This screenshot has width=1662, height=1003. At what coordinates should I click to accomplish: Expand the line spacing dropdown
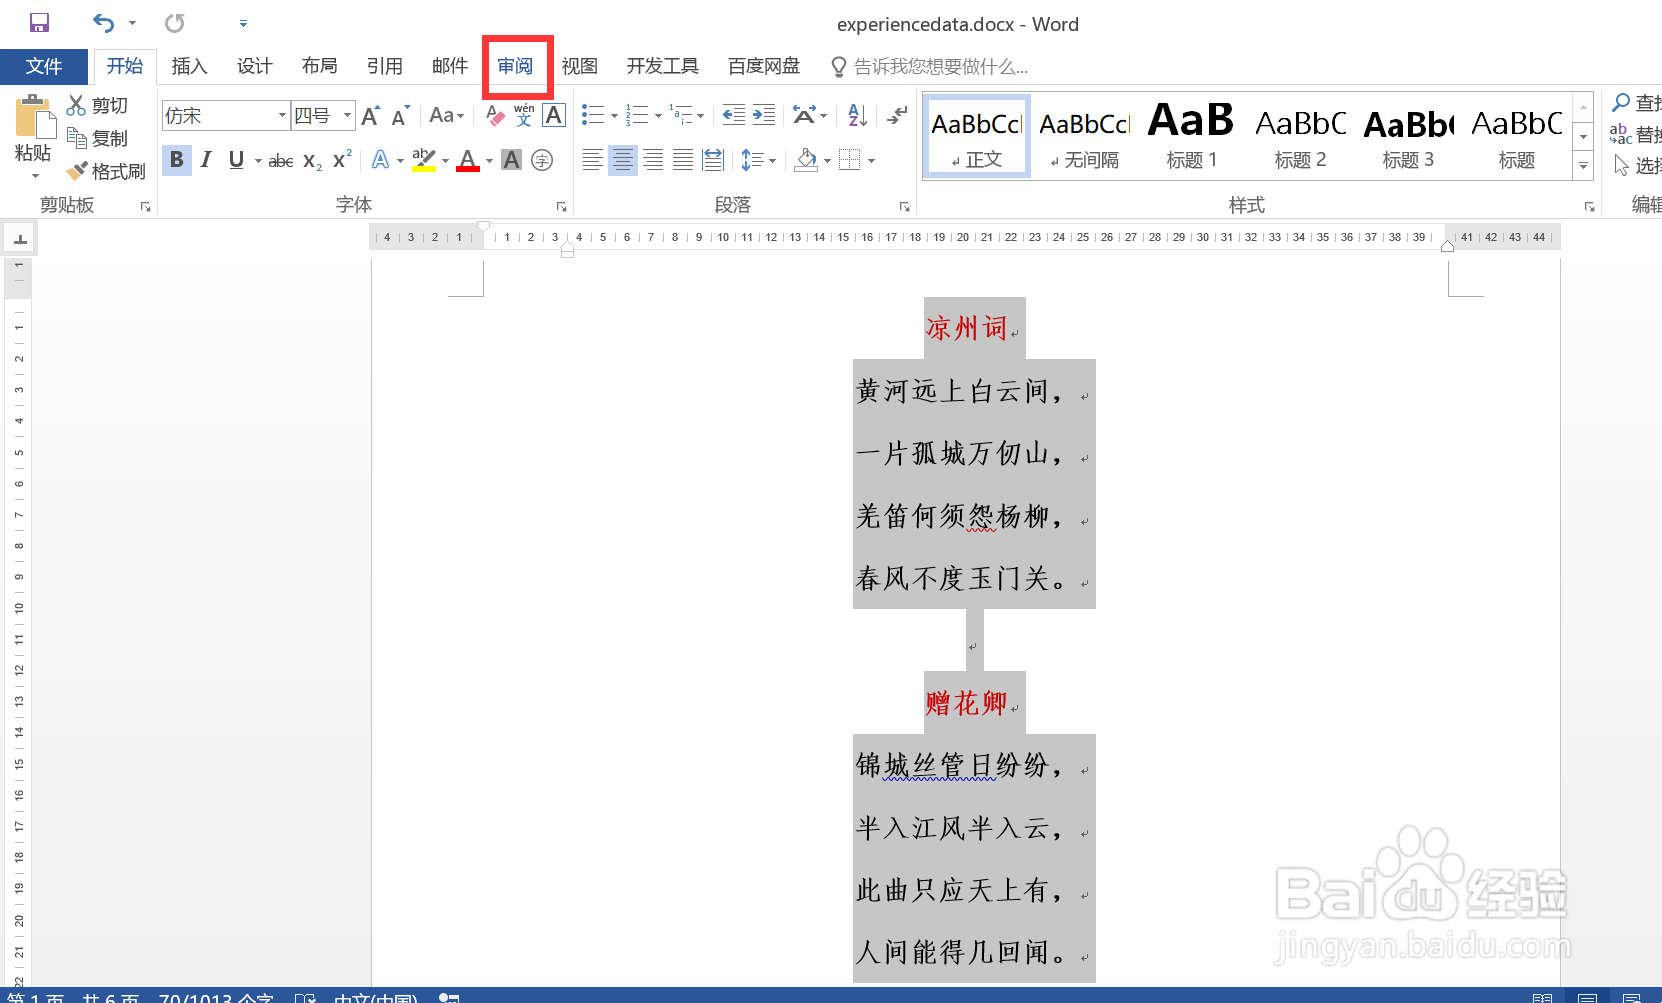pyautogui.click(x=773, y=160)
